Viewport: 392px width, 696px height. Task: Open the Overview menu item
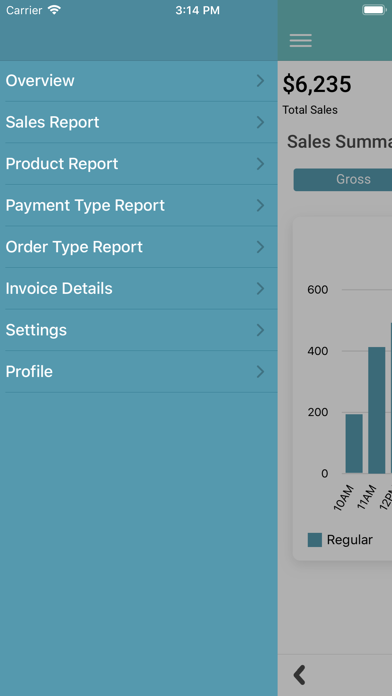click(139, 81)
